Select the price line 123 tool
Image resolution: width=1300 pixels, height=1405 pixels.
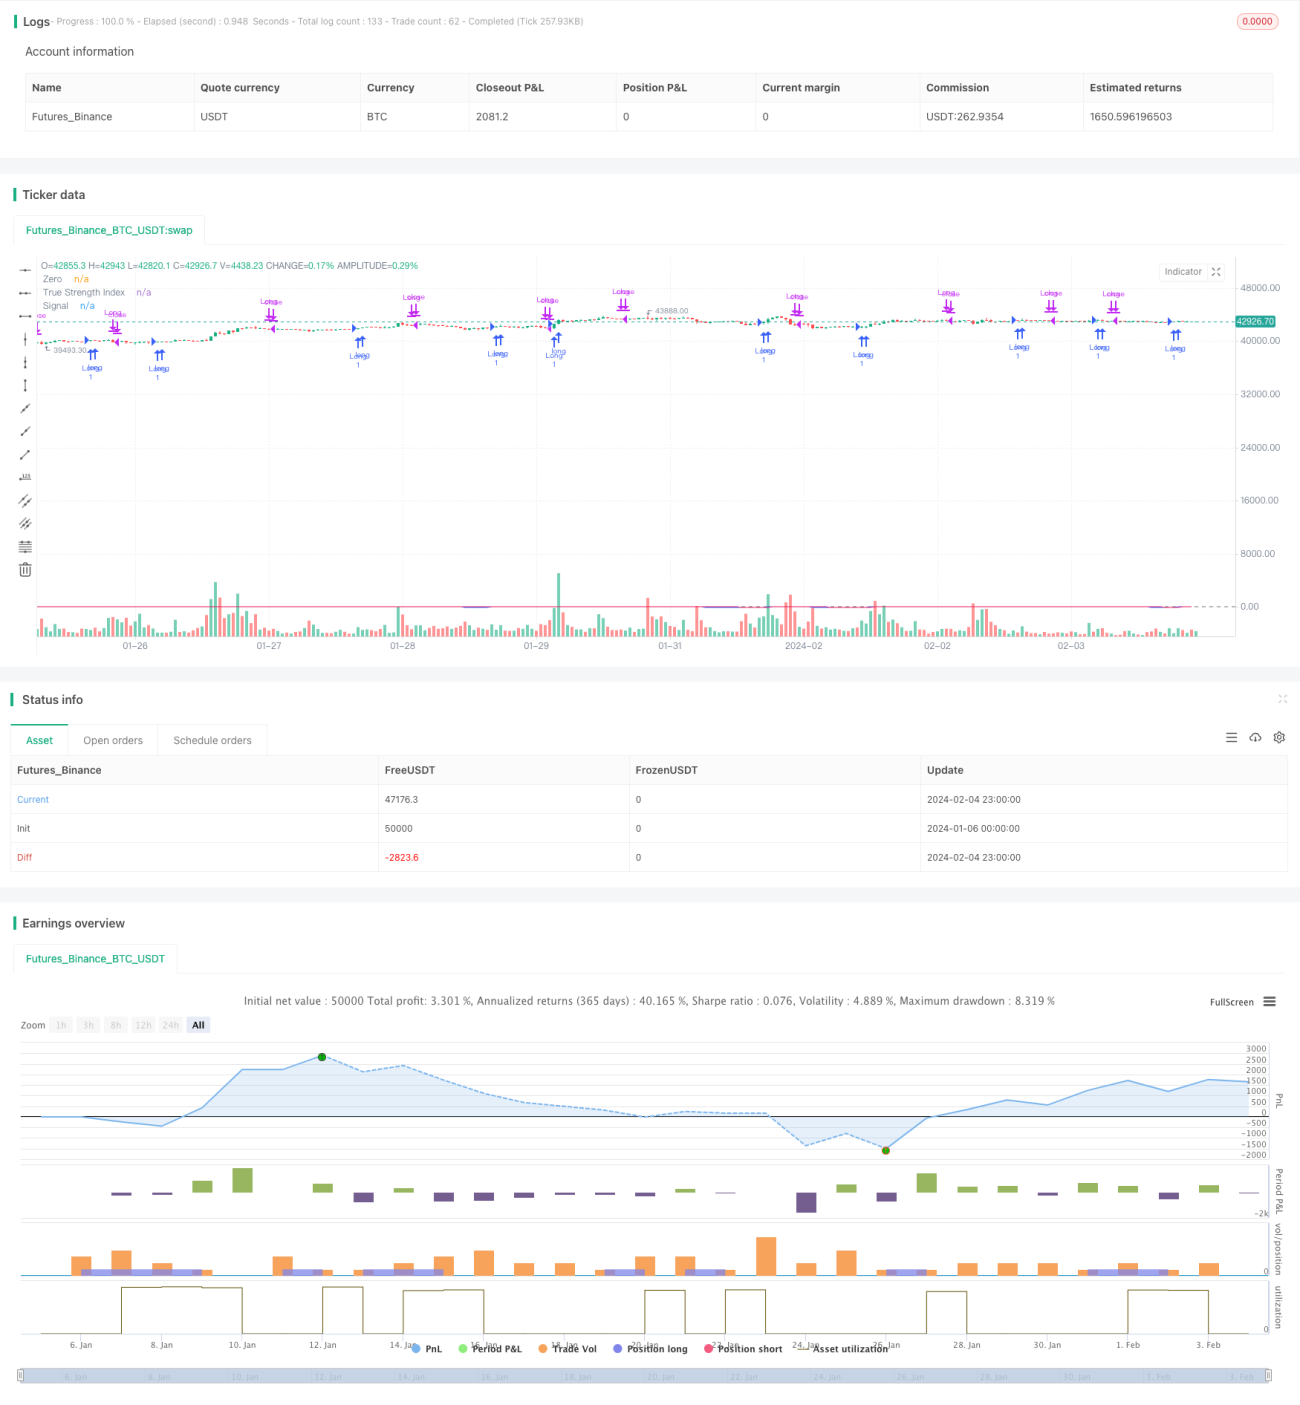(x=25, y=477)
